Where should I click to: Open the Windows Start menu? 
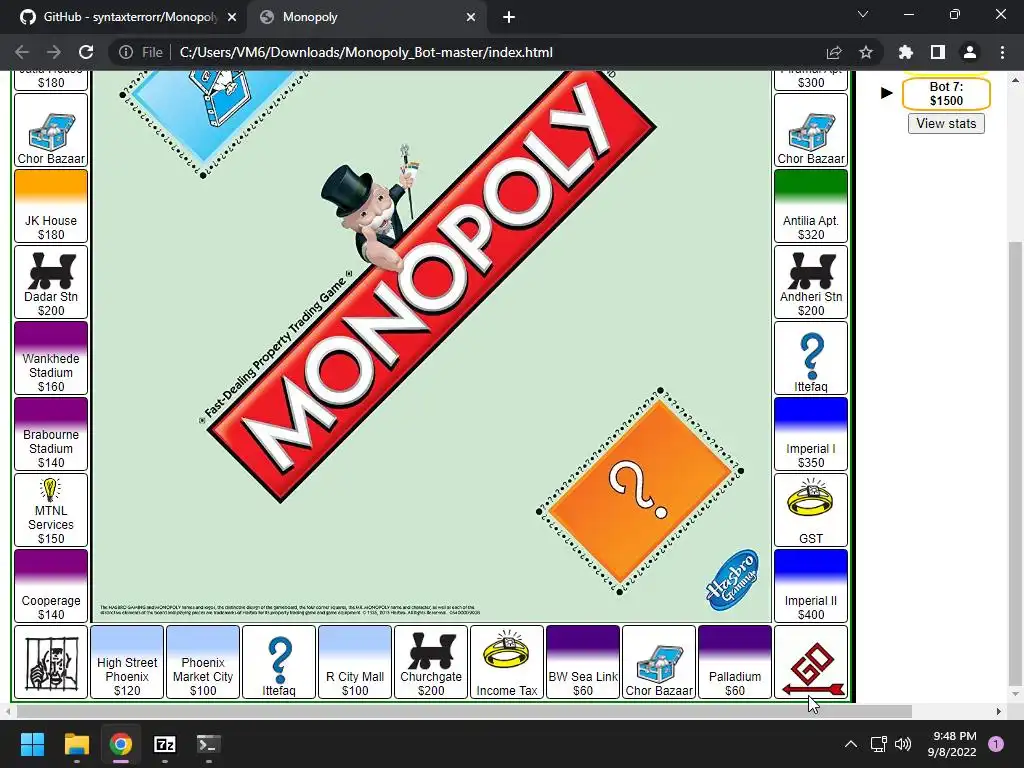point(32,744)
